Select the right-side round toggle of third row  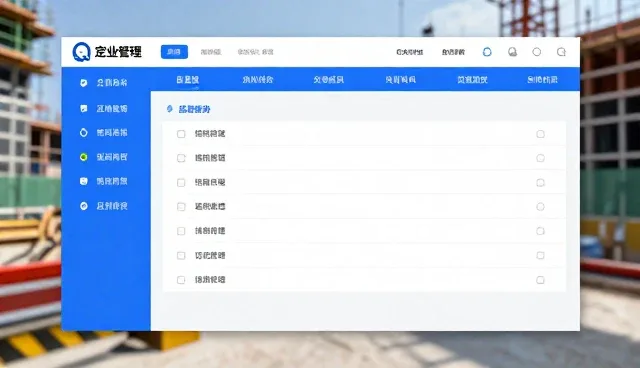[x=540, y=182]
